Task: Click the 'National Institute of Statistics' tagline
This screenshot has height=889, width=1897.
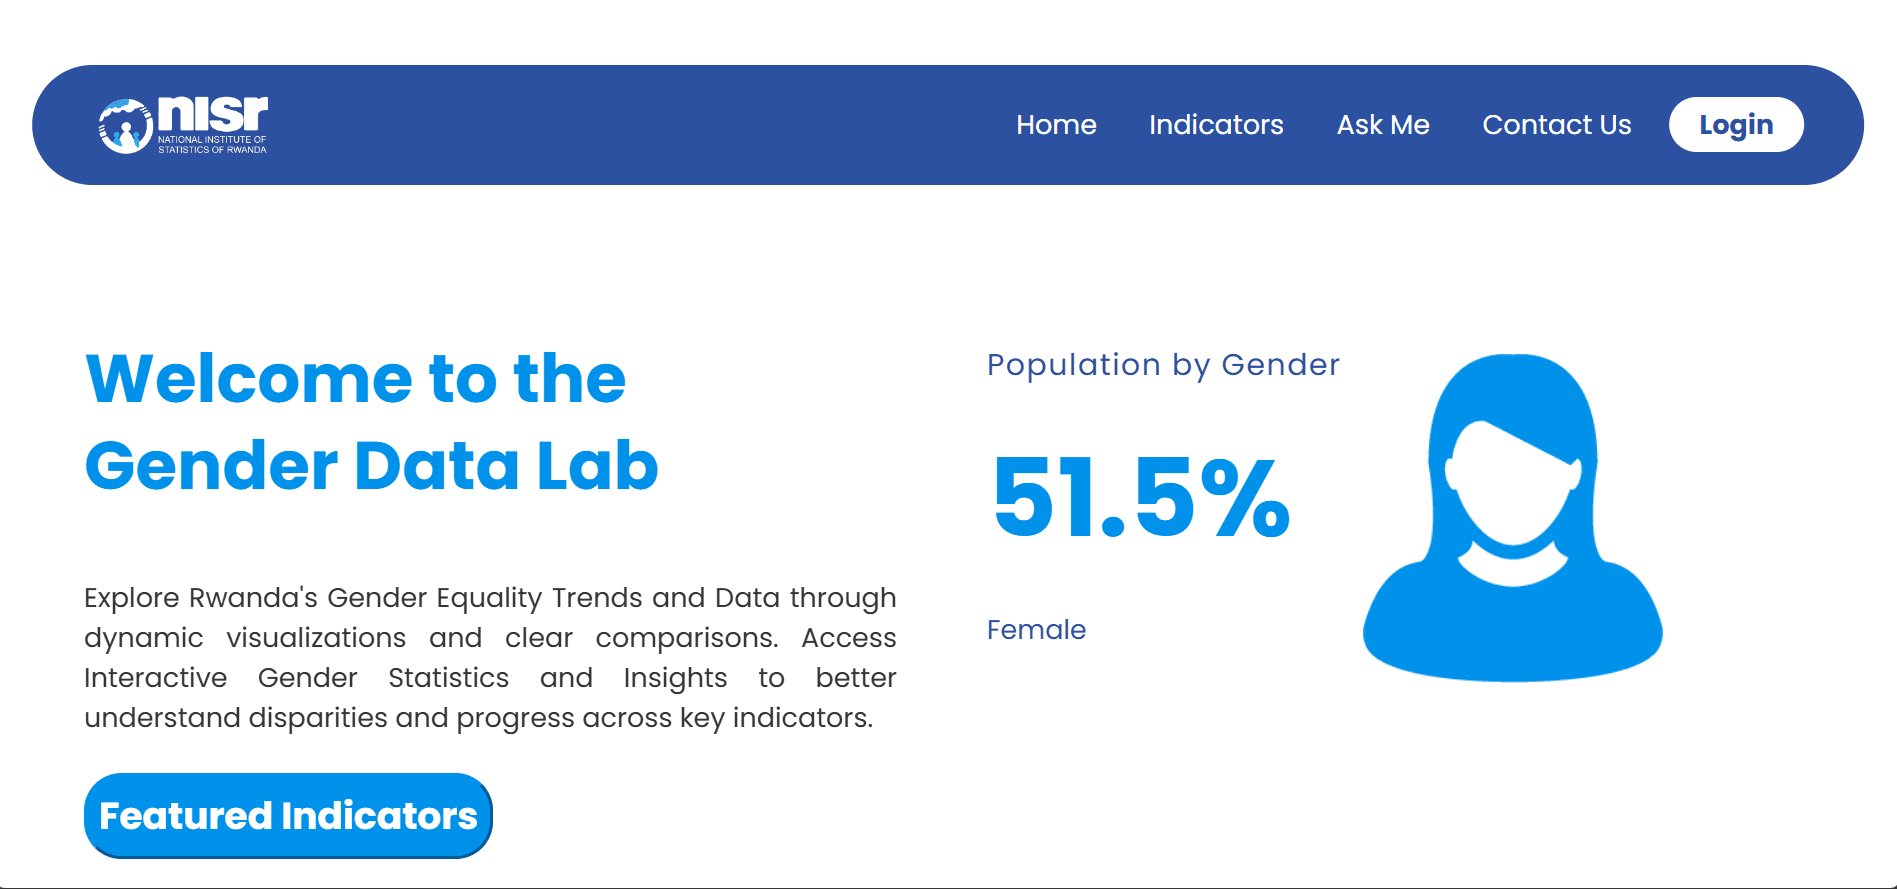Action: coord(213,146)
